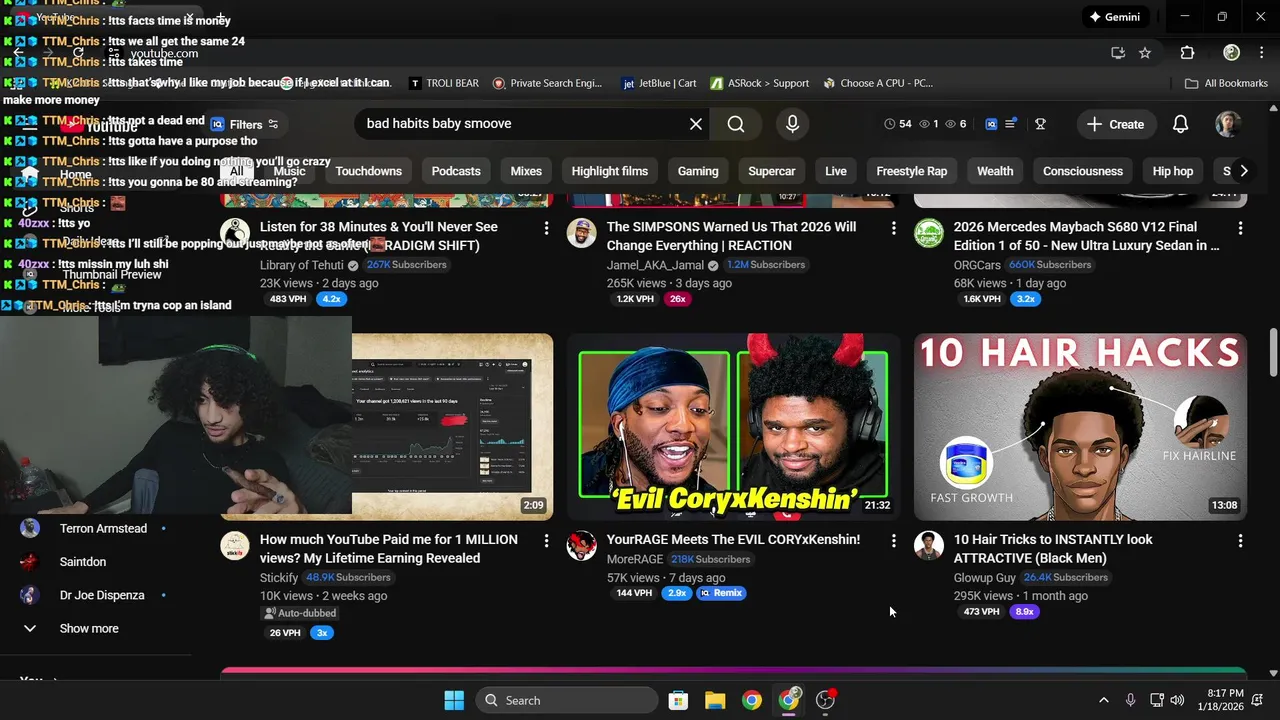
Task: Open the vidIQ Filters button
Action: (245, 124)
